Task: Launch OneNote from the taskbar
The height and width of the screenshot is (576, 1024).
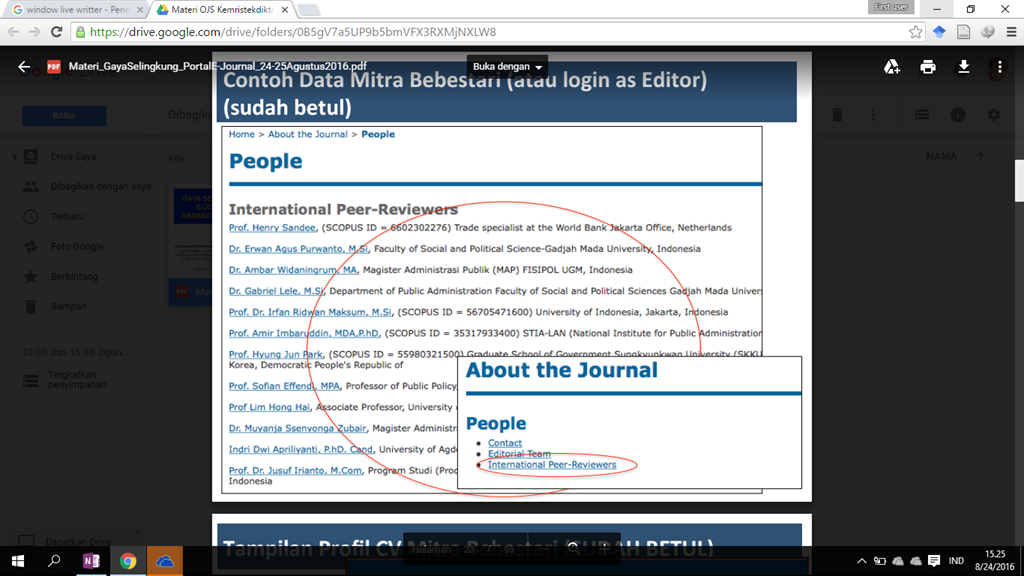Action: (x=91, y=561)
